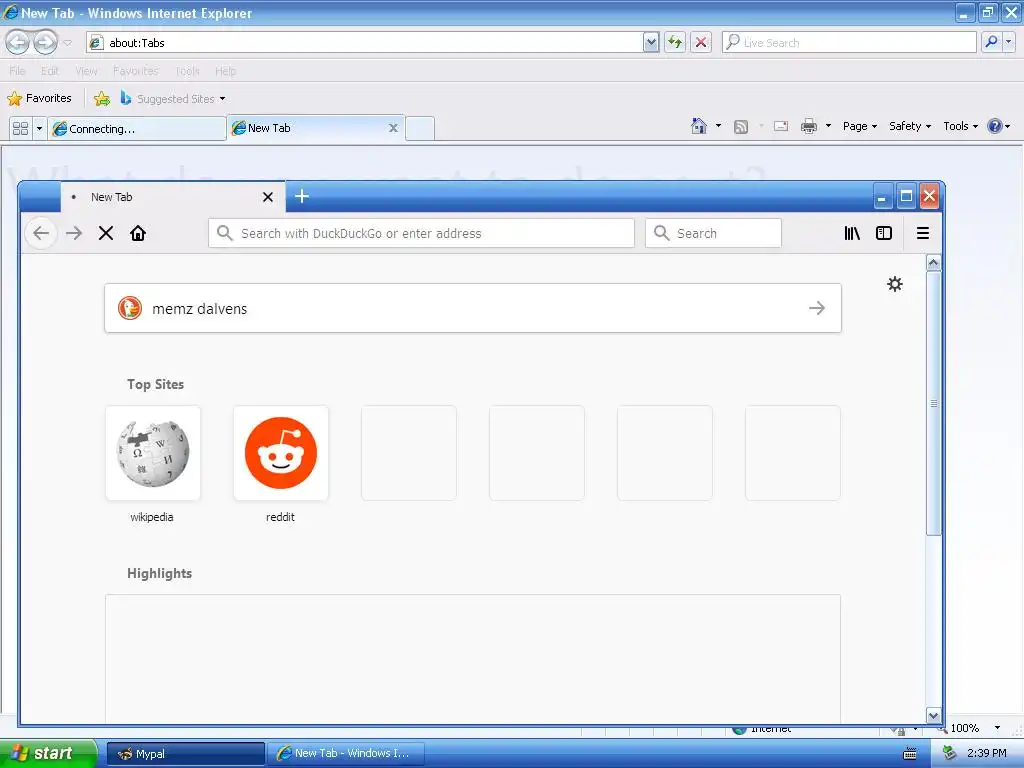
Task: Click the IE Read Mail icon
Action: click(x=780, y=126)
